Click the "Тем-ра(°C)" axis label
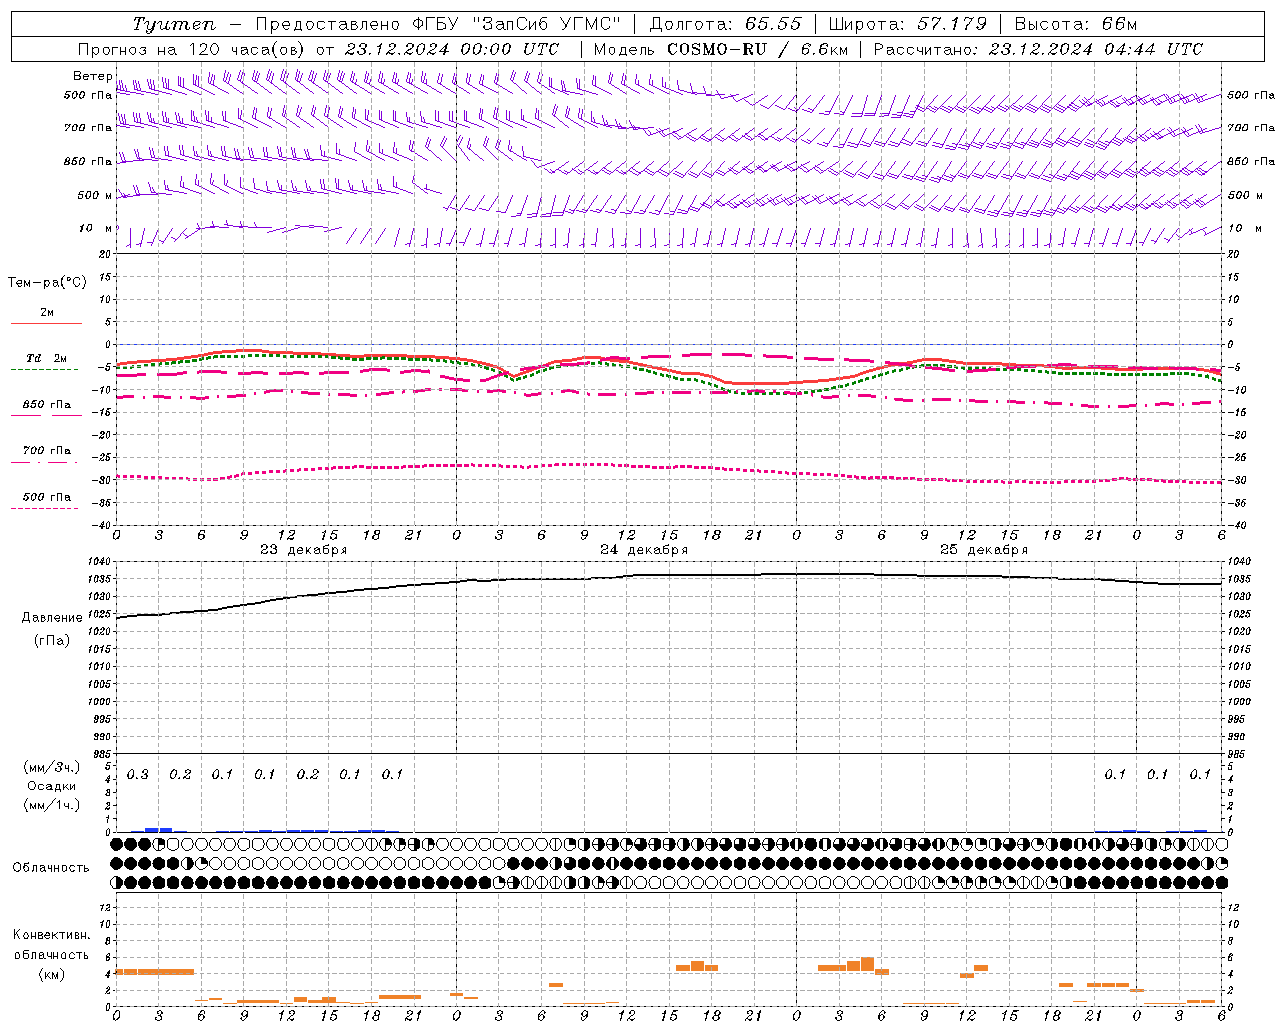The width and height of the screenshot is (1280, 1024). [x=47, y=282]
